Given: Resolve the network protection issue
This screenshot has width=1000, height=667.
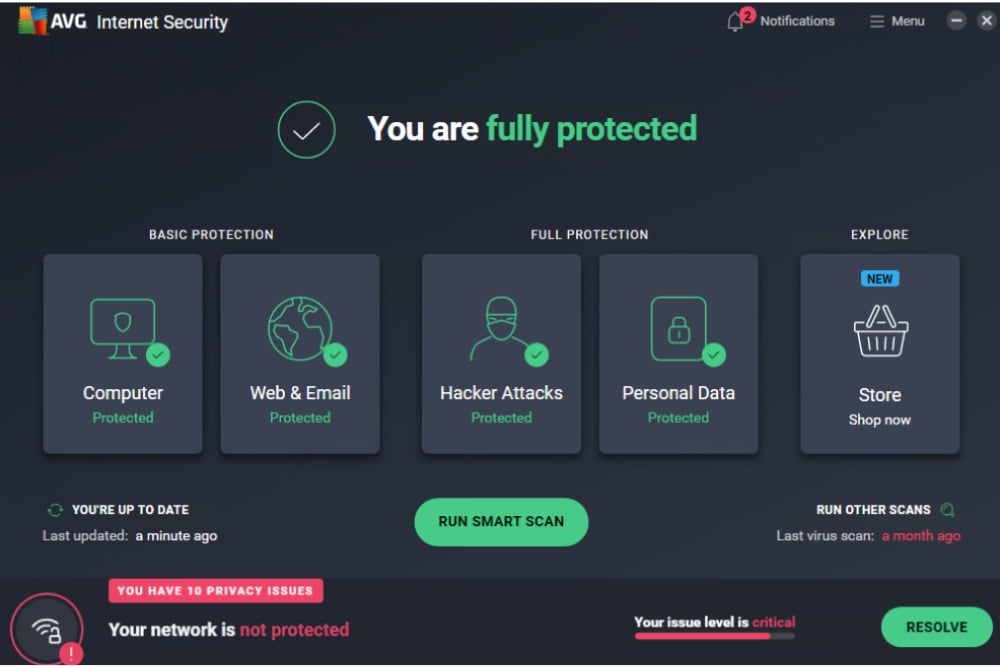Looking at the screenshot, I should coord(936,627).
